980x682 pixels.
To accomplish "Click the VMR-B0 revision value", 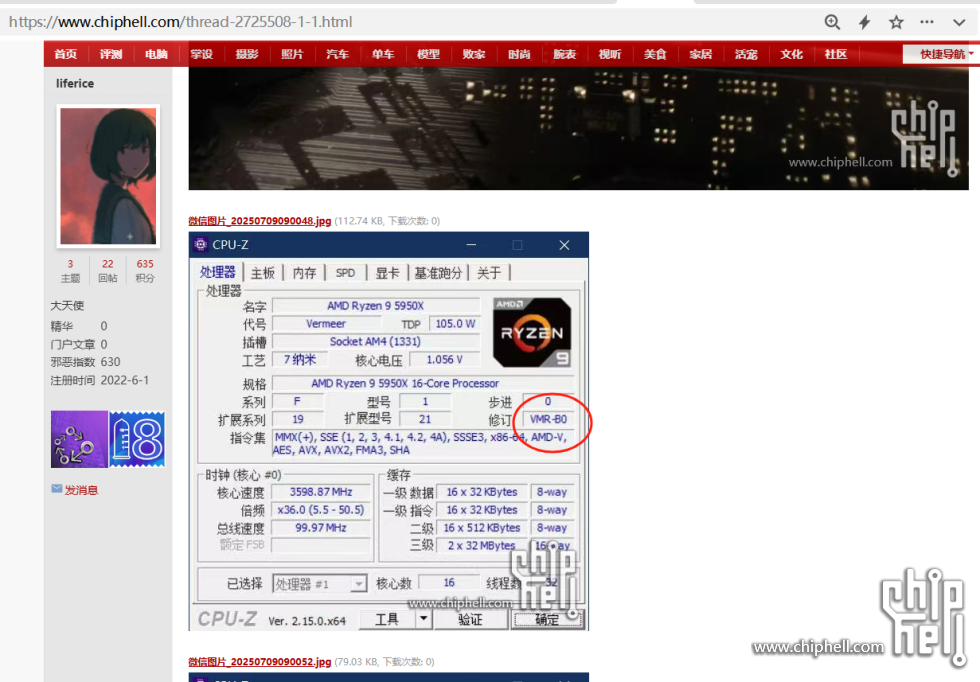I will (x=548, y=419).
